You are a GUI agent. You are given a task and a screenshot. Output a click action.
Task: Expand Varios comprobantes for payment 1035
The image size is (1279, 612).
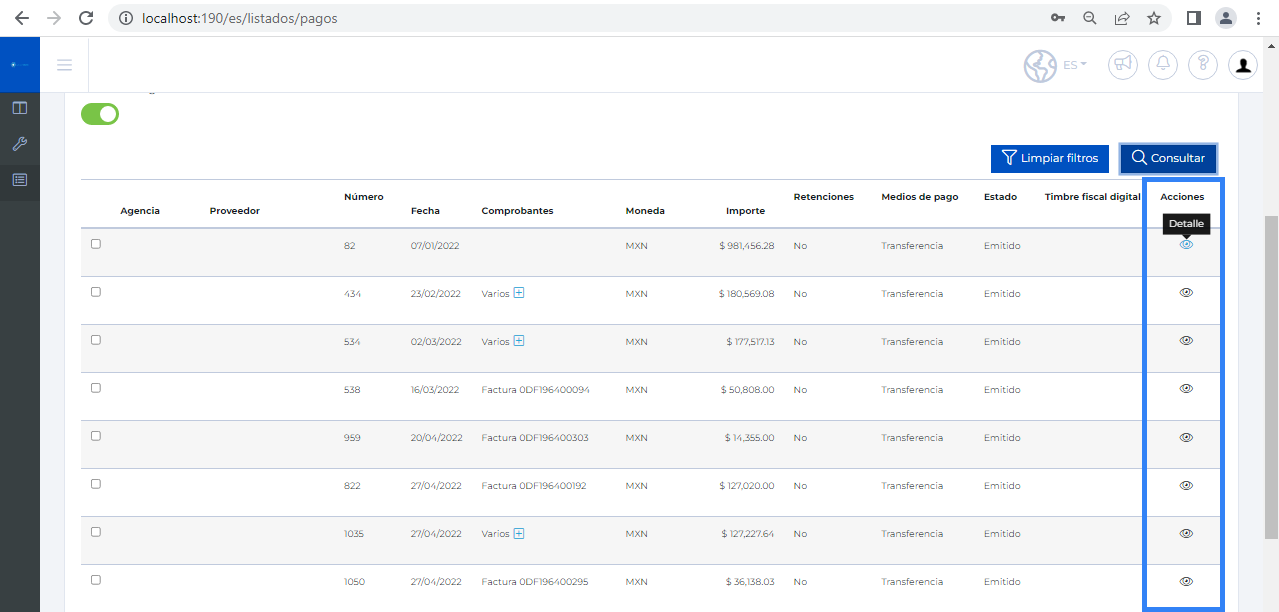519,533
